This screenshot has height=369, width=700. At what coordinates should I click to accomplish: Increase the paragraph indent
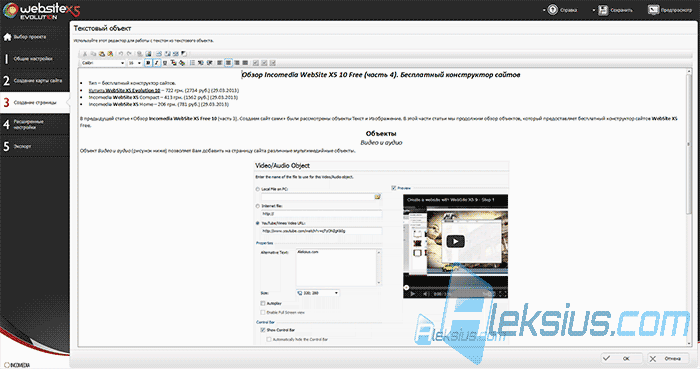coord(209,63)
